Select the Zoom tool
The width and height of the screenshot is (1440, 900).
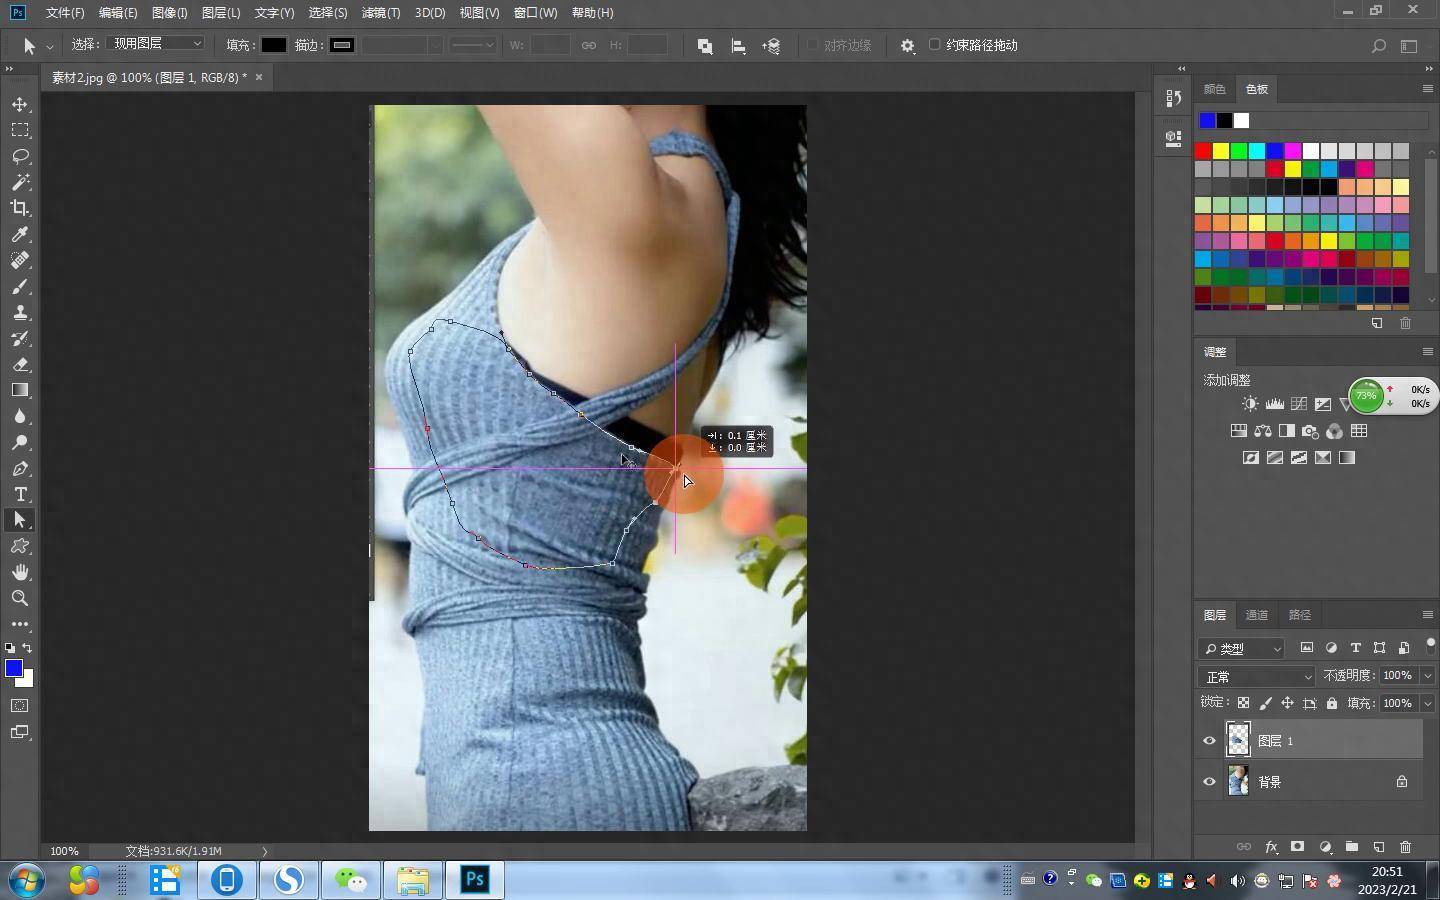click(20, 598)
